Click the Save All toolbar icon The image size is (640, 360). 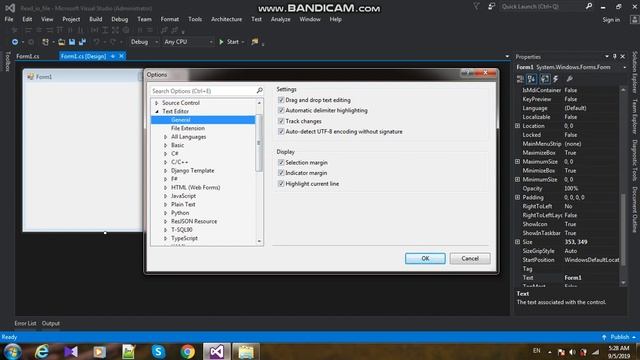pos(82,42)
